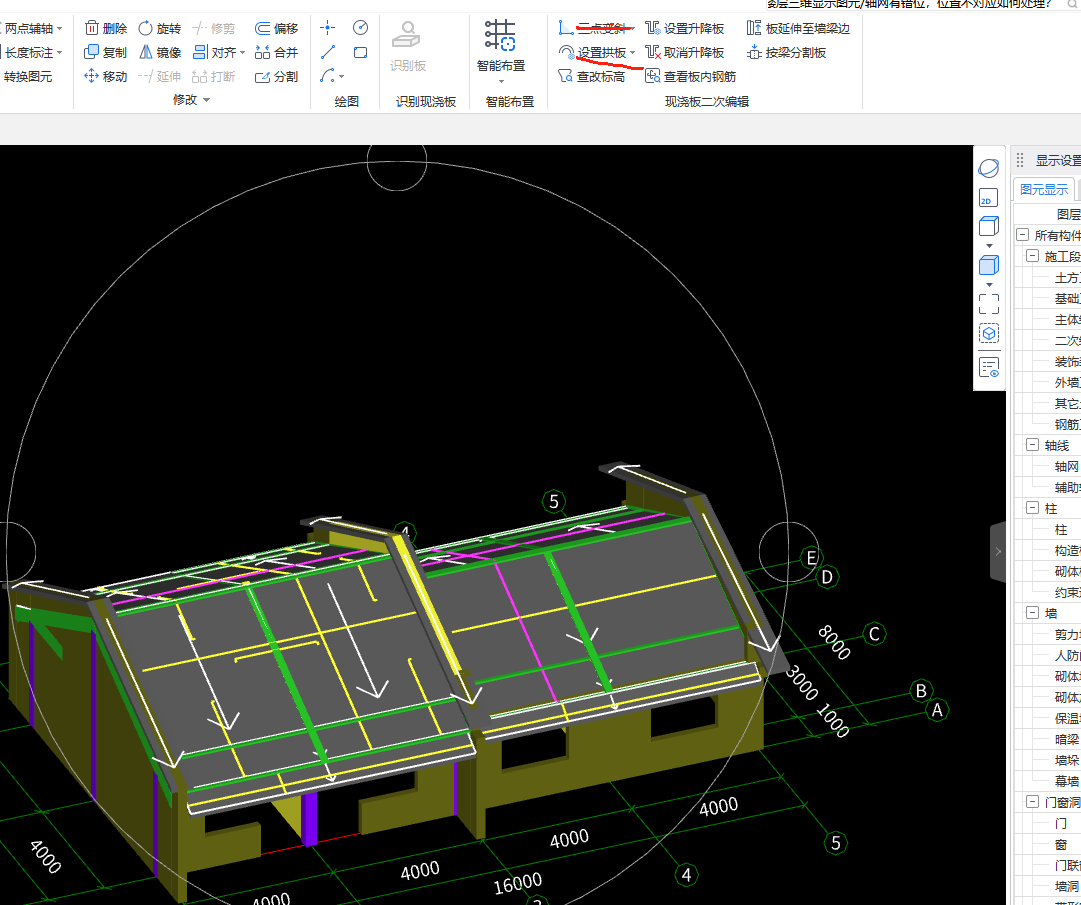This screenshot has height=905, width=1081.
Task: Click 查看板内钢筋 tool
Action: 690,77
